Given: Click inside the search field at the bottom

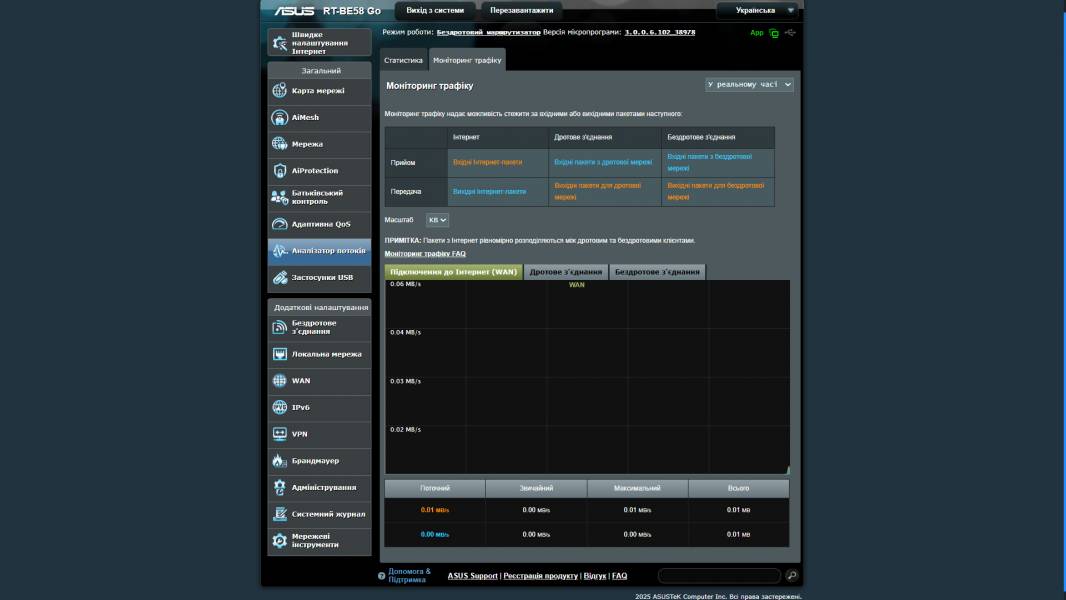Looking at the screenshot, I should [716, 575].
